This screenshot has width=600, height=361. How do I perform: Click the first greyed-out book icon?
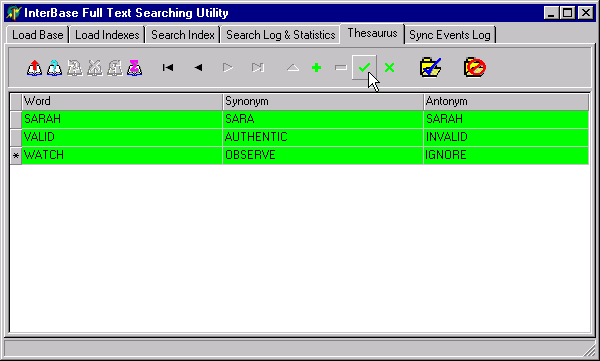(x=75, y=68)
